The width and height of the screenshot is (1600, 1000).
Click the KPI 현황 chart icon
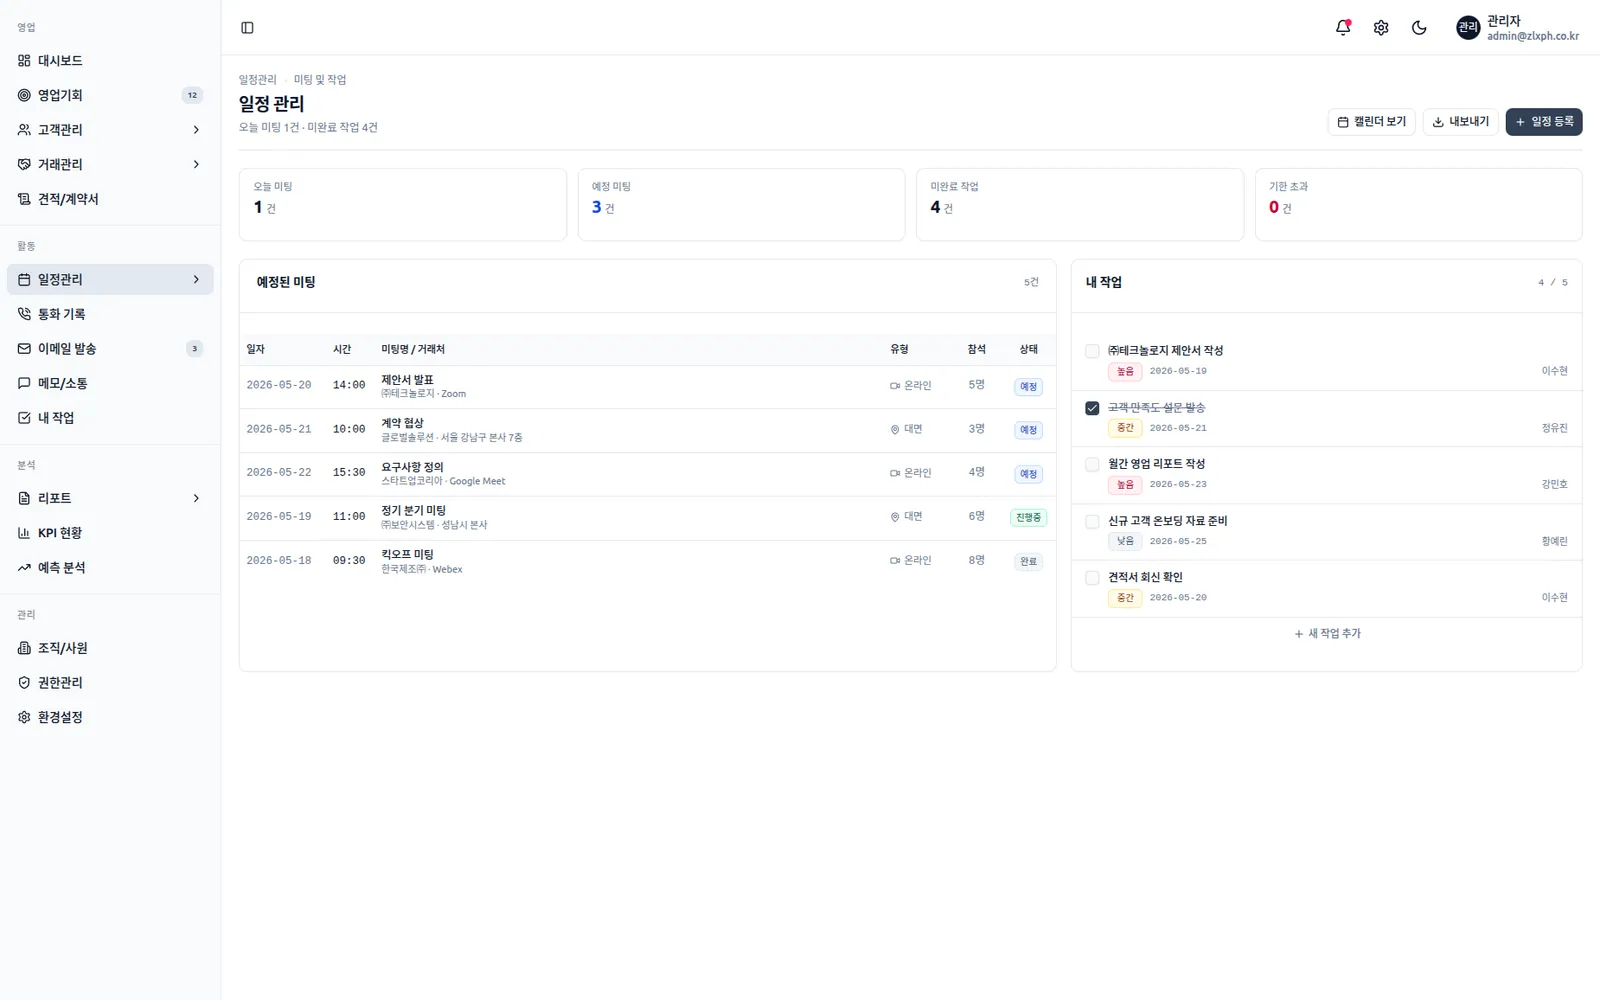(x=24, y=533)
